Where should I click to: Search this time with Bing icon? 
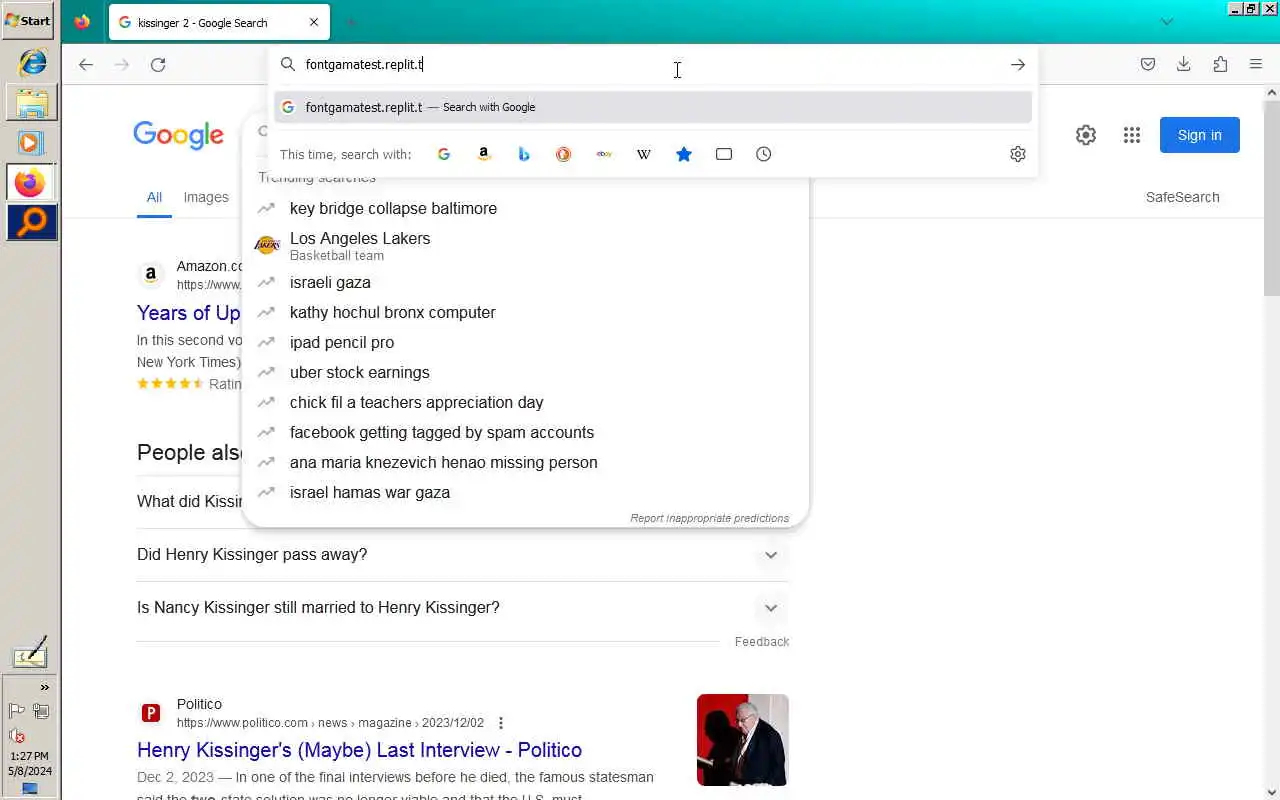point(524,154)
